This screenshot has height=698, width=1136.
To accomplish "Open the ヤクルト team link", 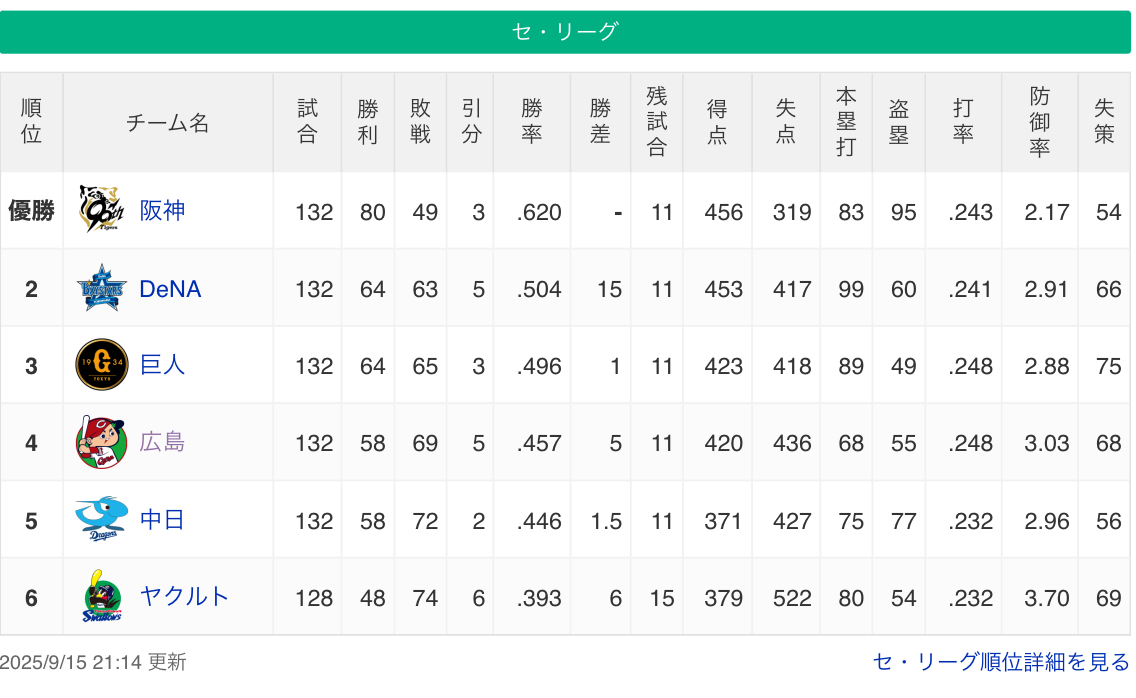I will click(x=184, y=597).
